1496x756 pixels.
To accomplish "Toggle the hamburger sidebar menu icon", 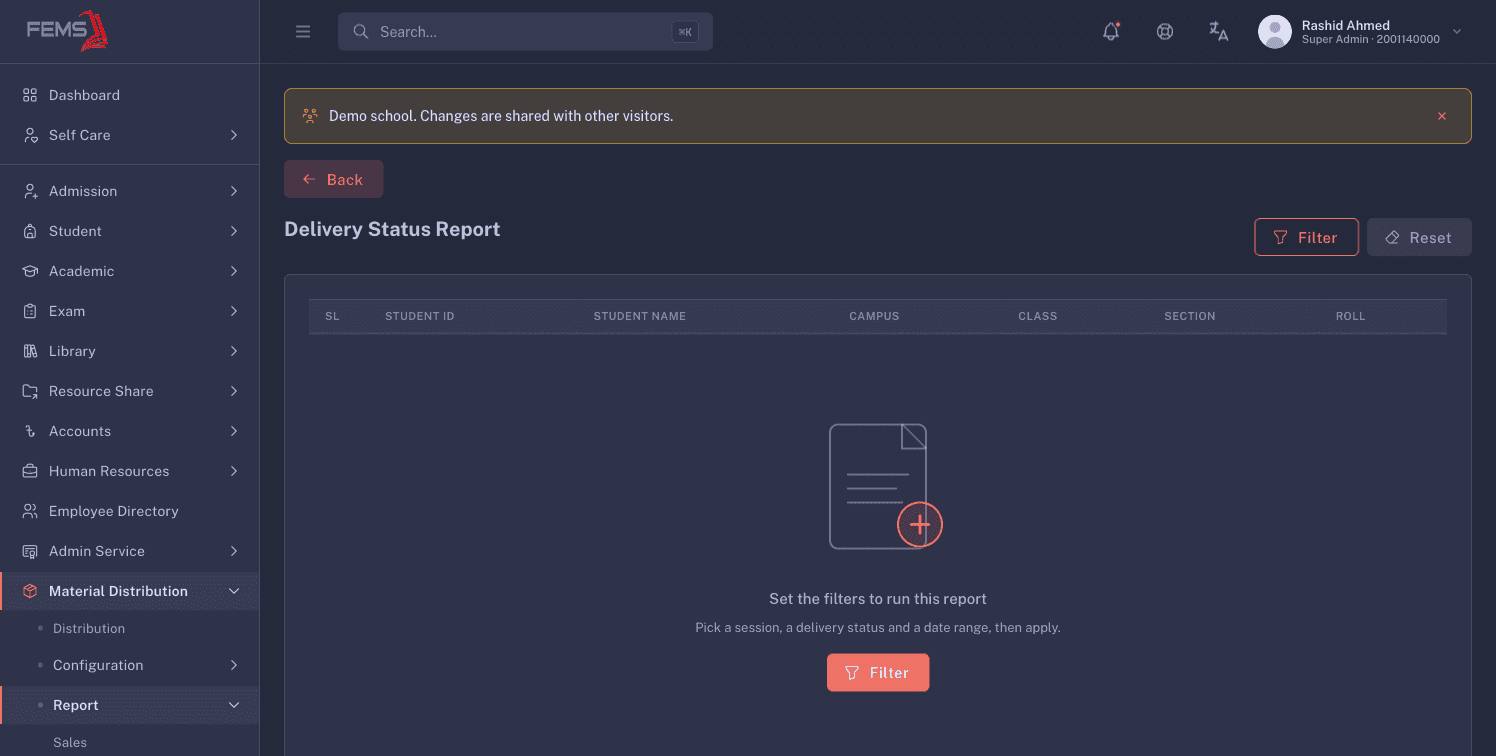I will click(x=303, y=32).
